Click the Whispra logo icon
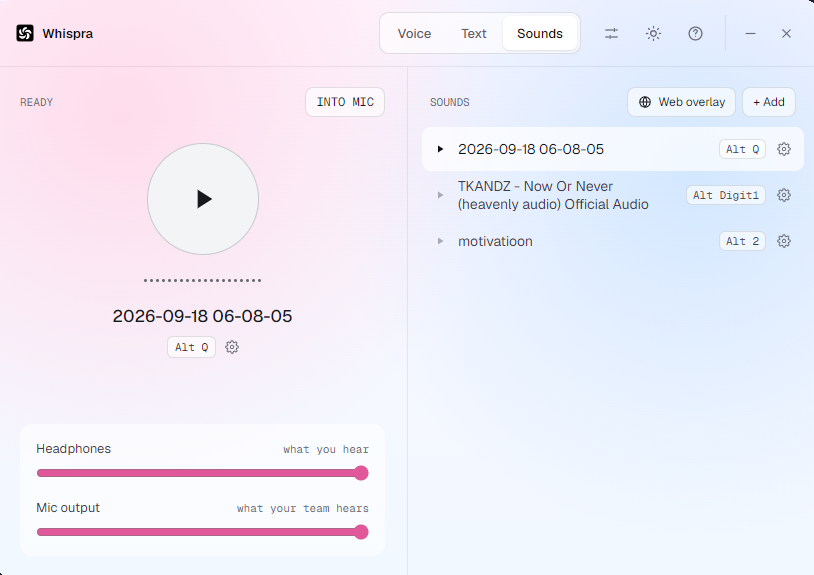This screenshot has width=814, height=575. (x=25, y=33)
